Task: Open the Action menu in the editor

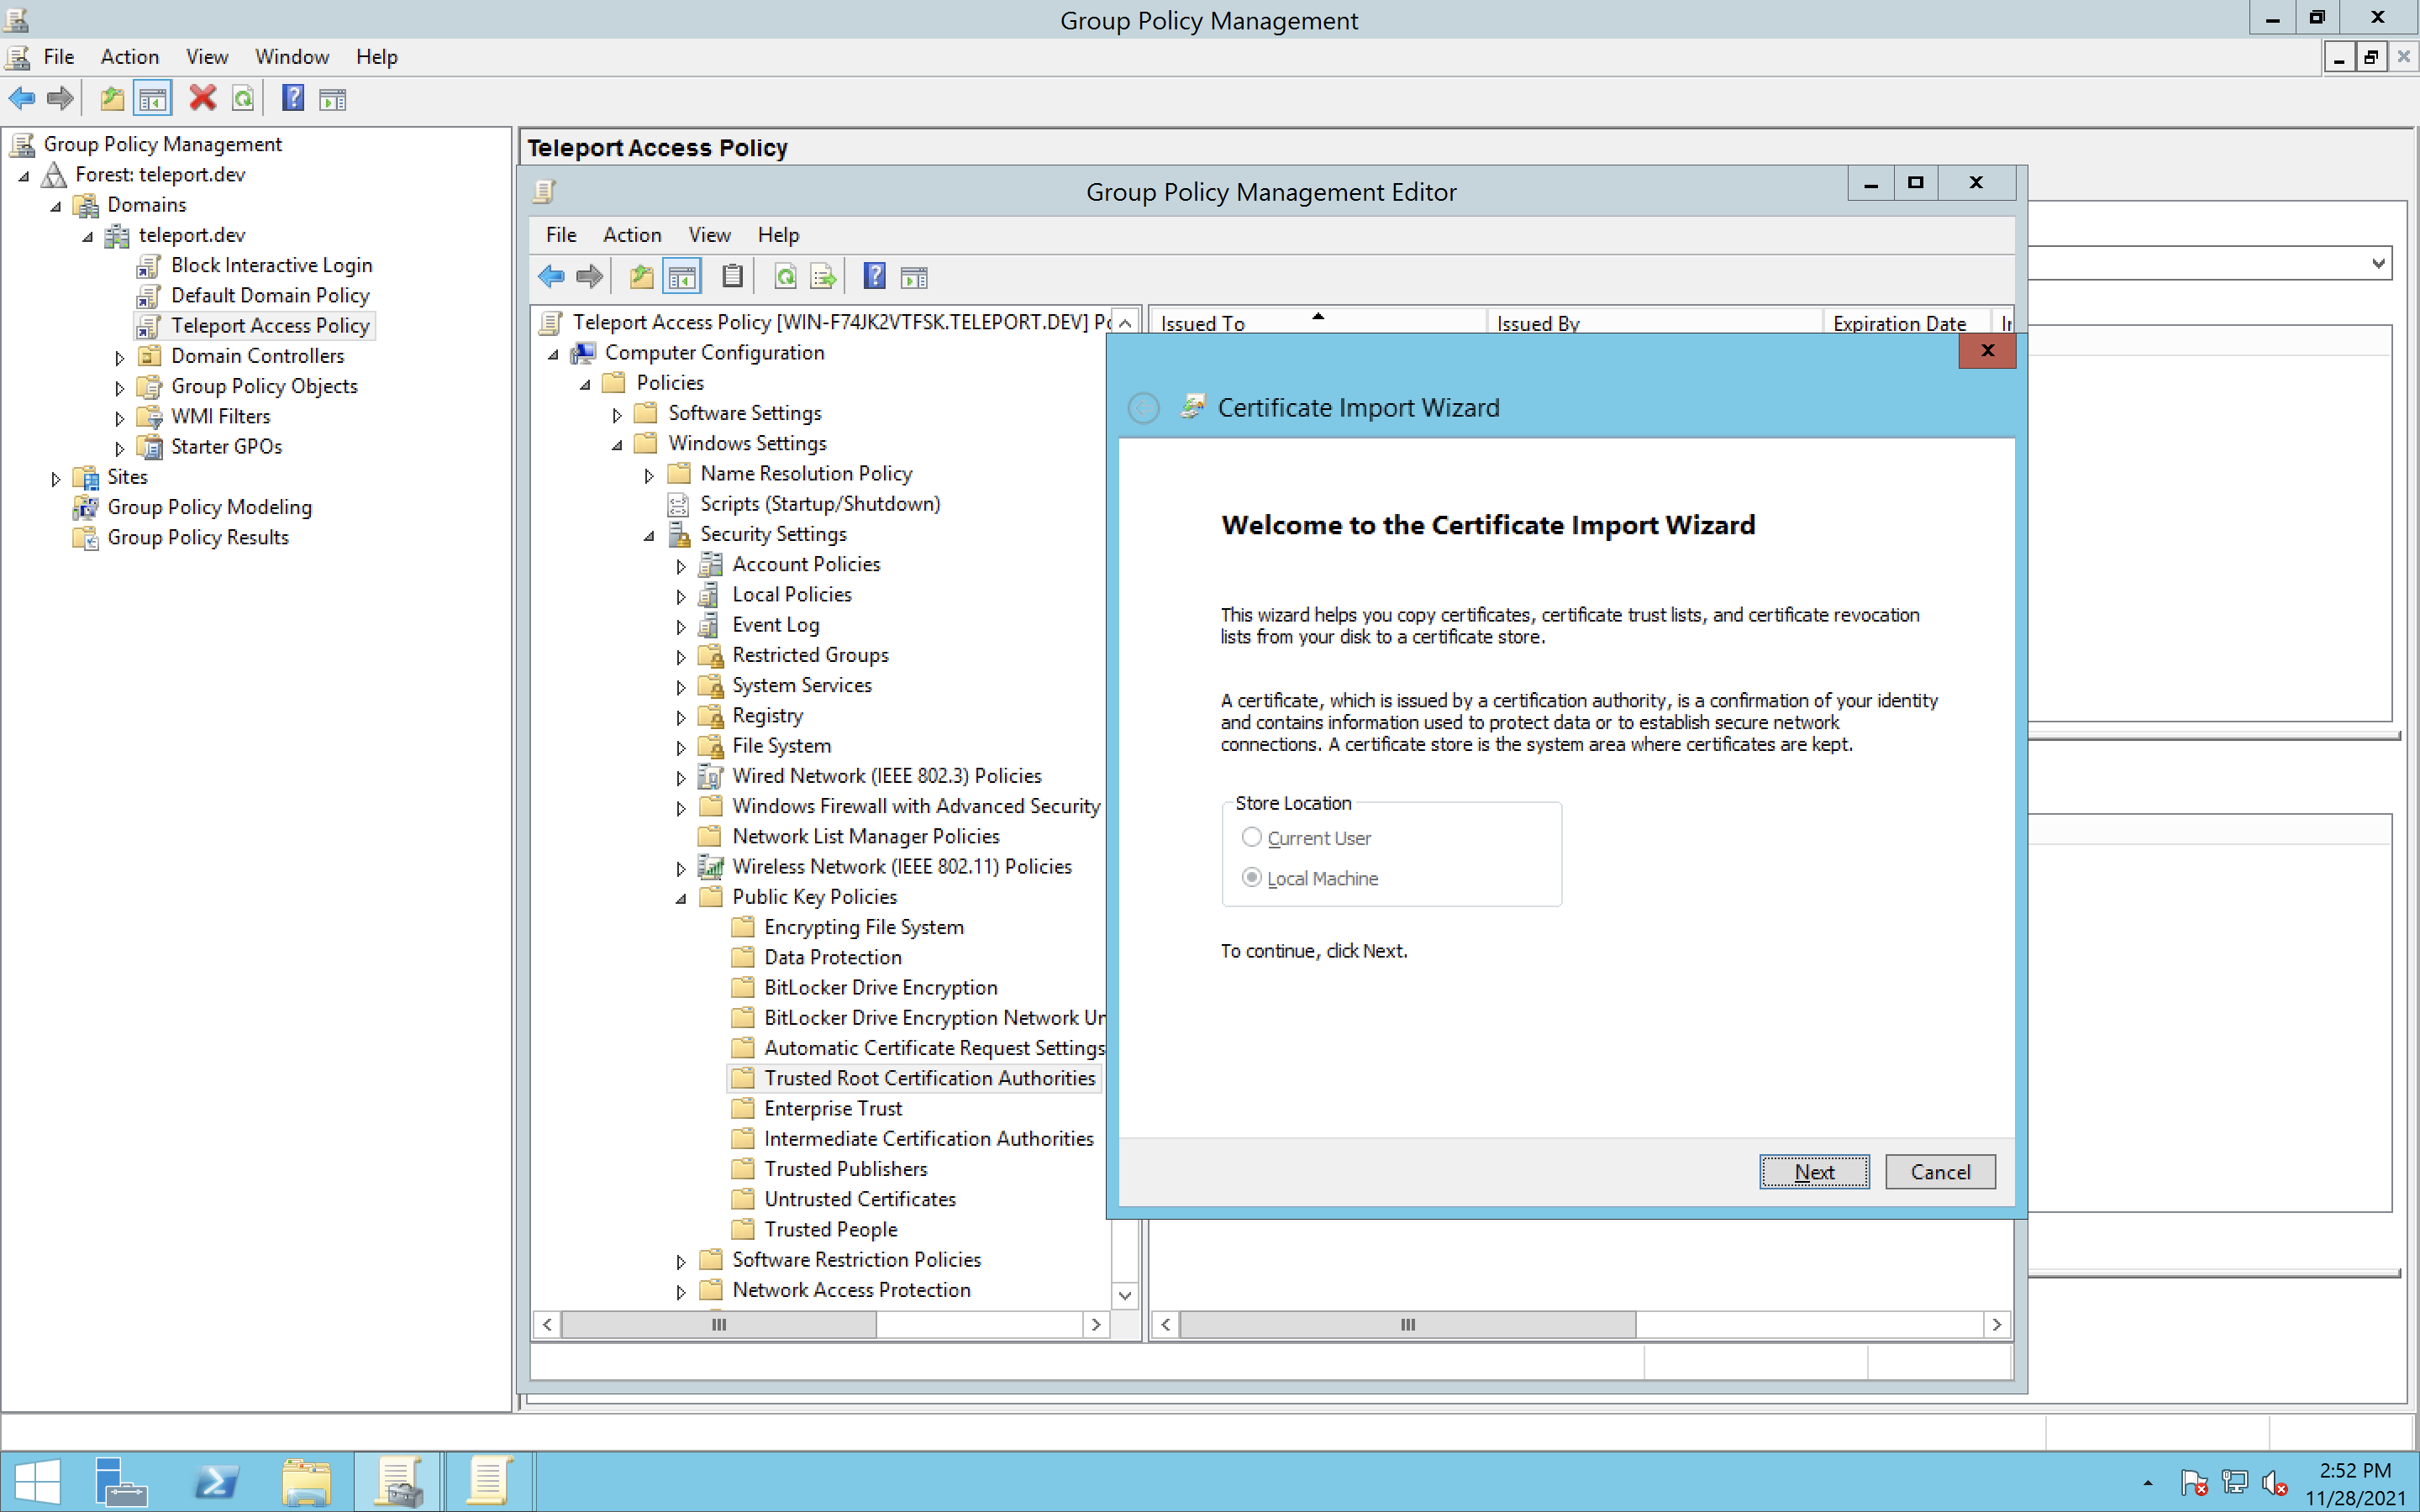Action: [631, 234]
